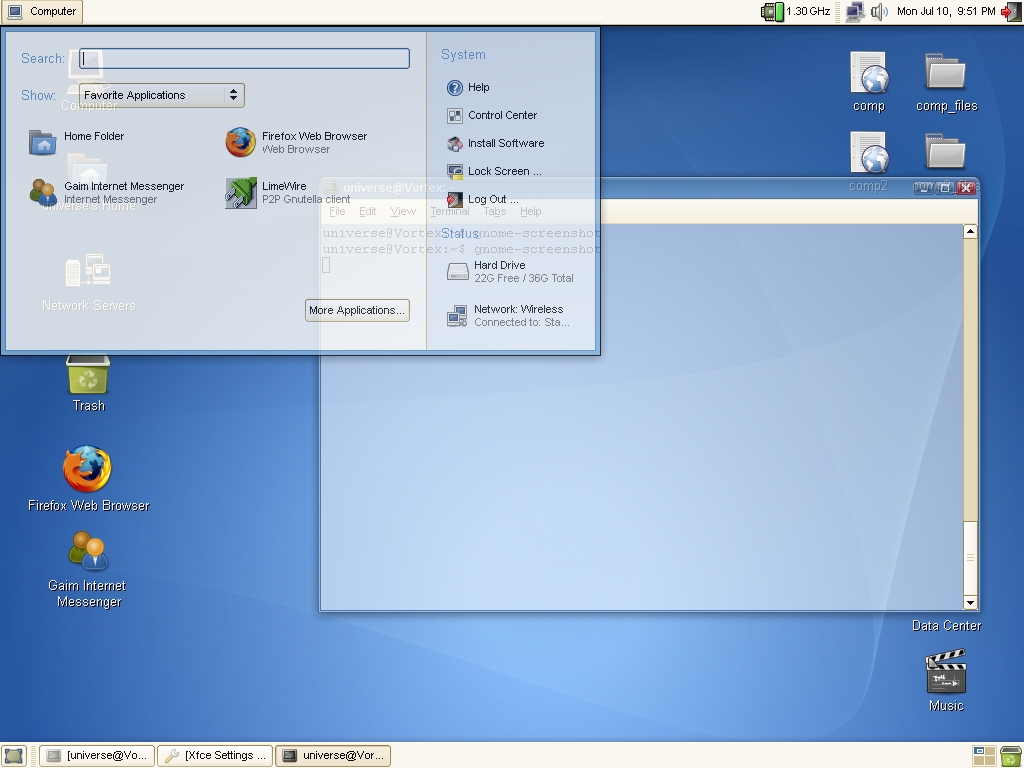Click the workspace switcher in the bottom panel
This screenshot has height=768, width=1024.
click(x=984, y=756)
